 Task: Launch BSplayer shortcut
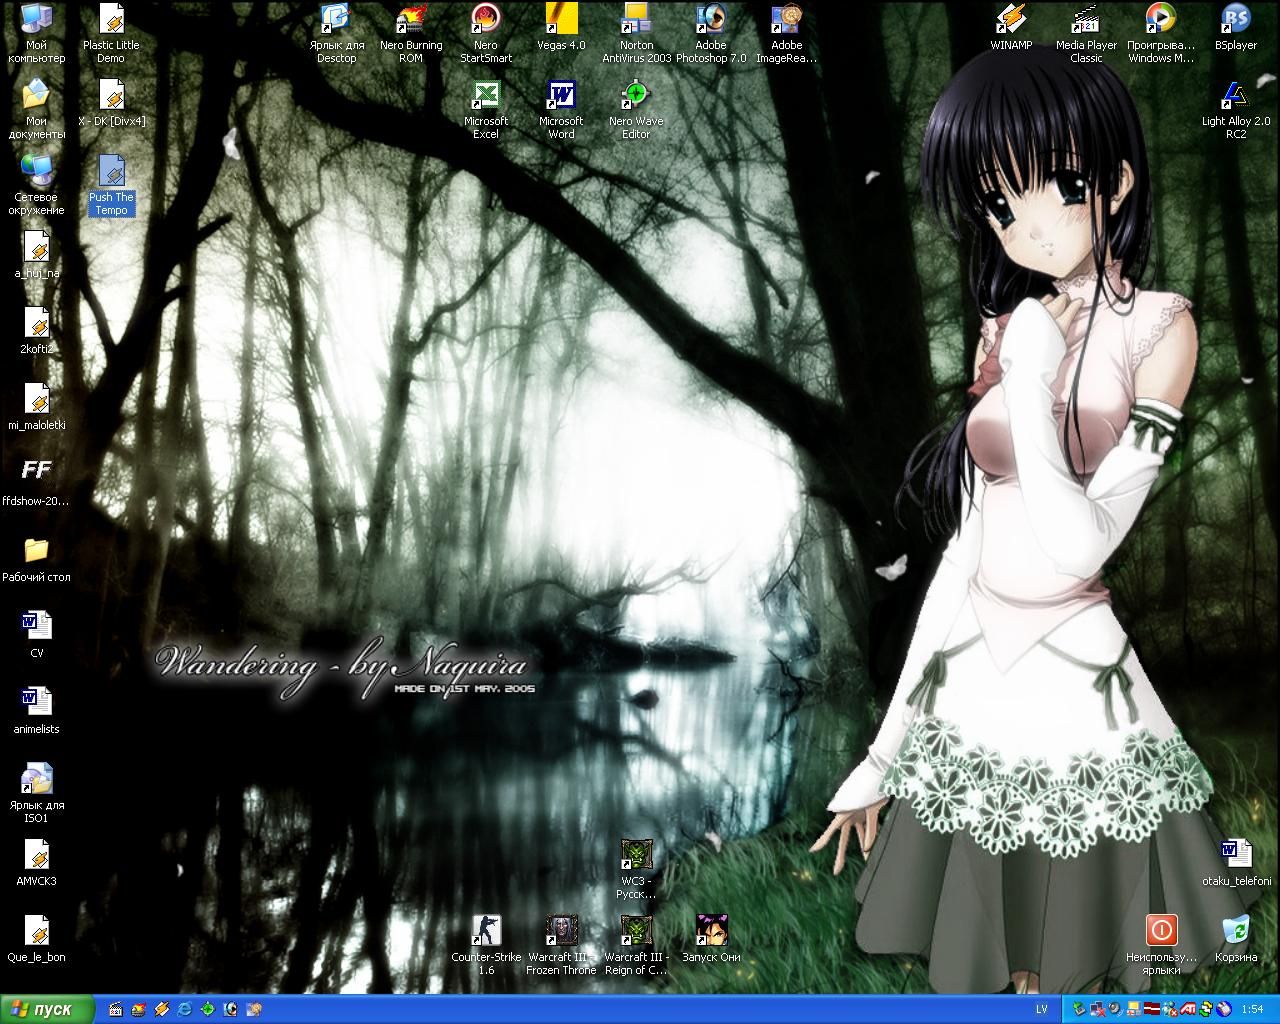pos(1236,28)
